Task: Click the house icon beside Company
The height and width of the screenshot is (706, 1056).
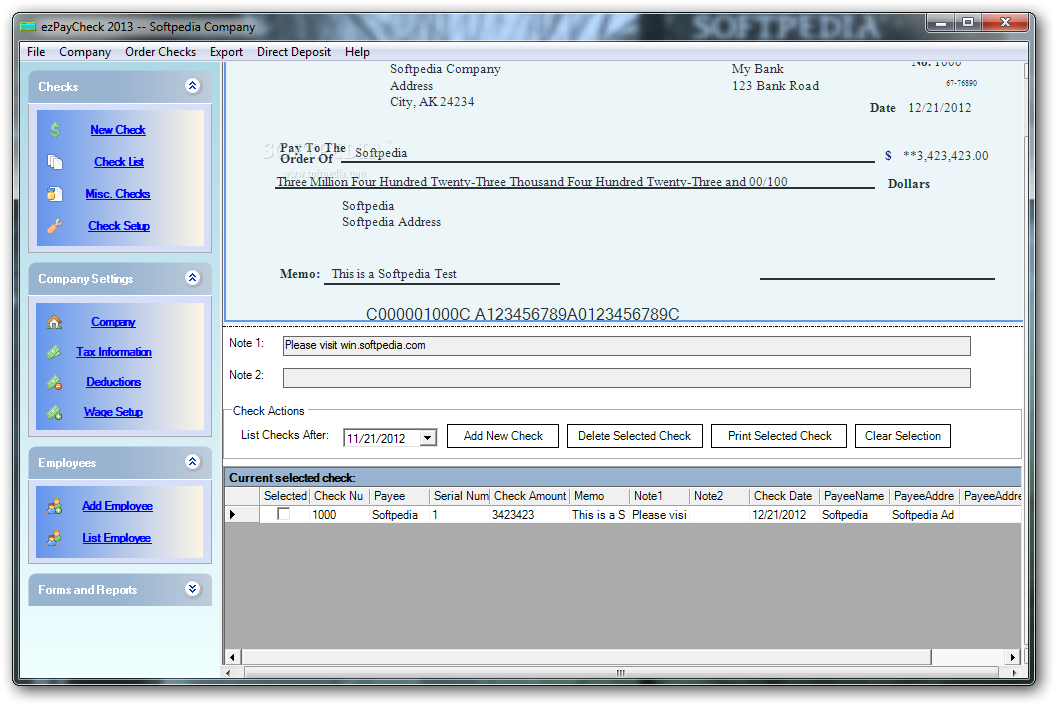Action: [x=55, y=322]
